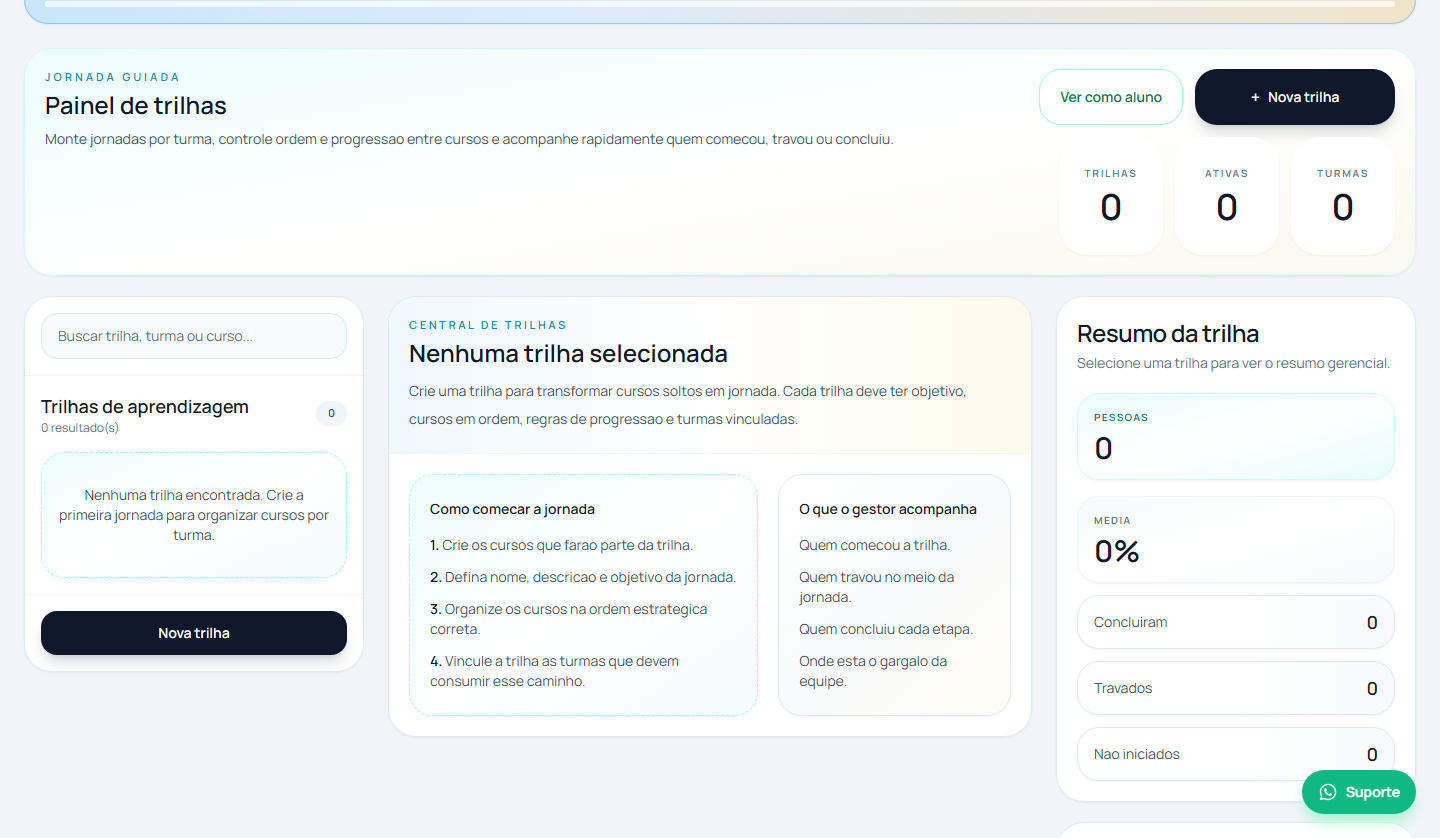The width and height of the screenshot is (1440, 838).
Task: Click the Trilhas stat card
Action: click(1111, 196)
